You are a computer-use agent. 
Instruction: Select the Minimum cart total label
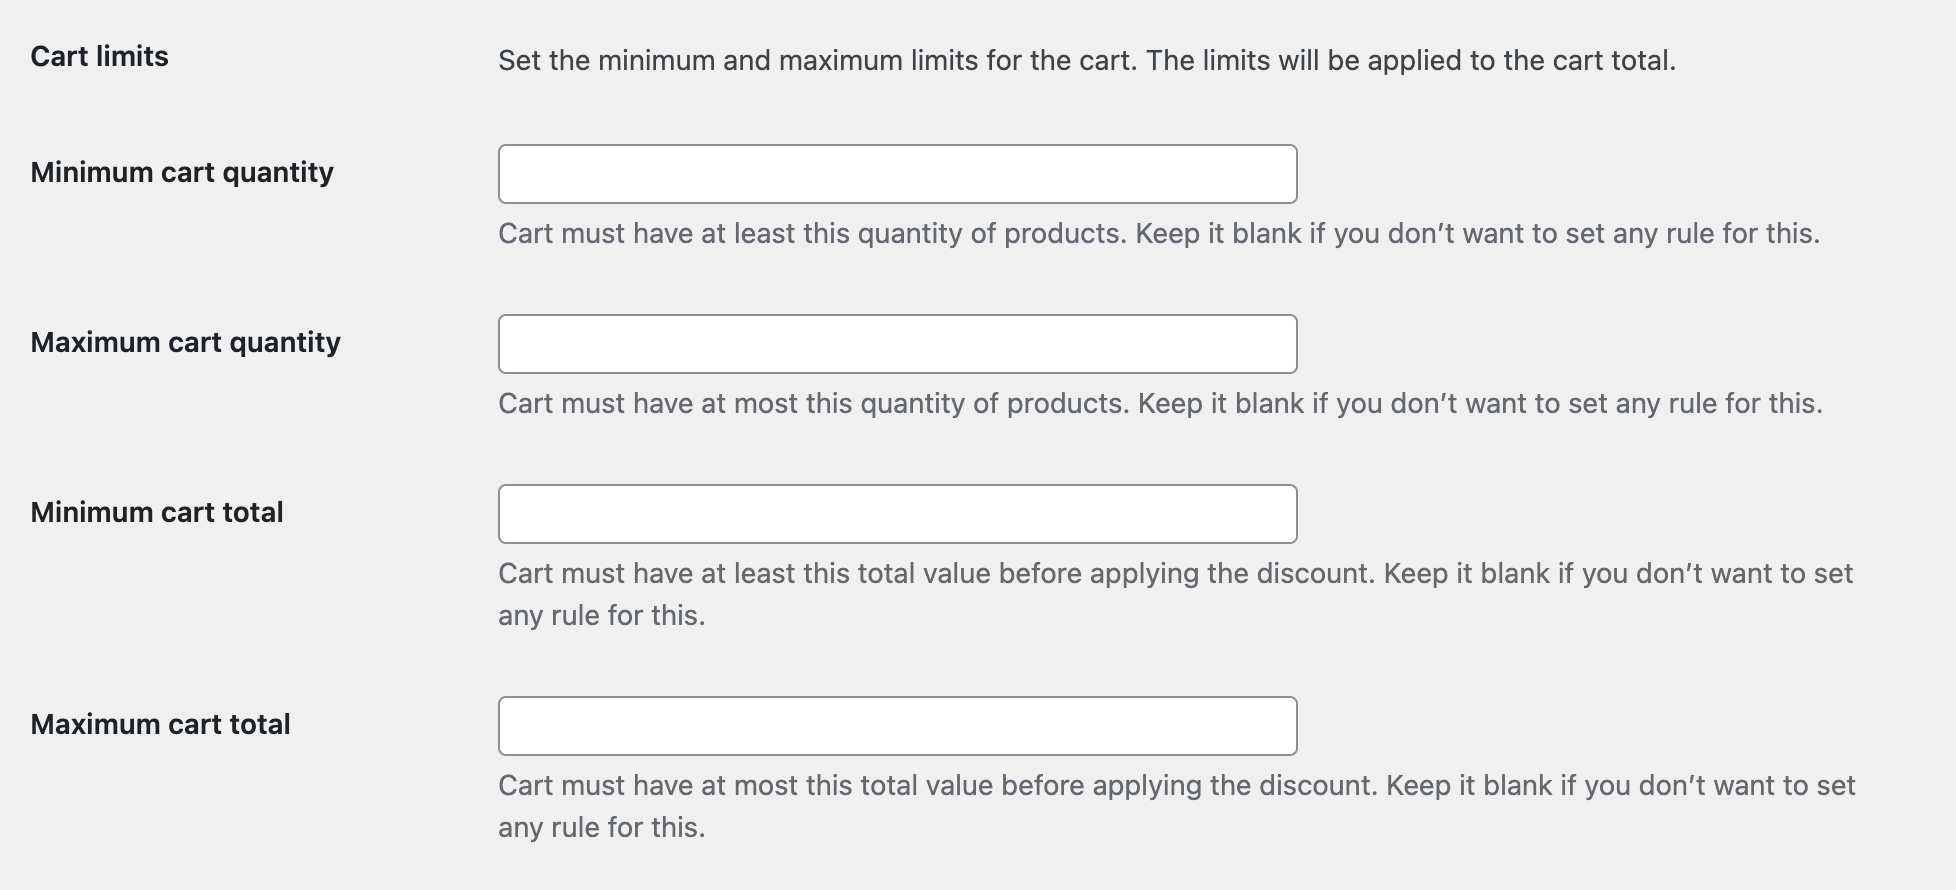click(156, 512)
